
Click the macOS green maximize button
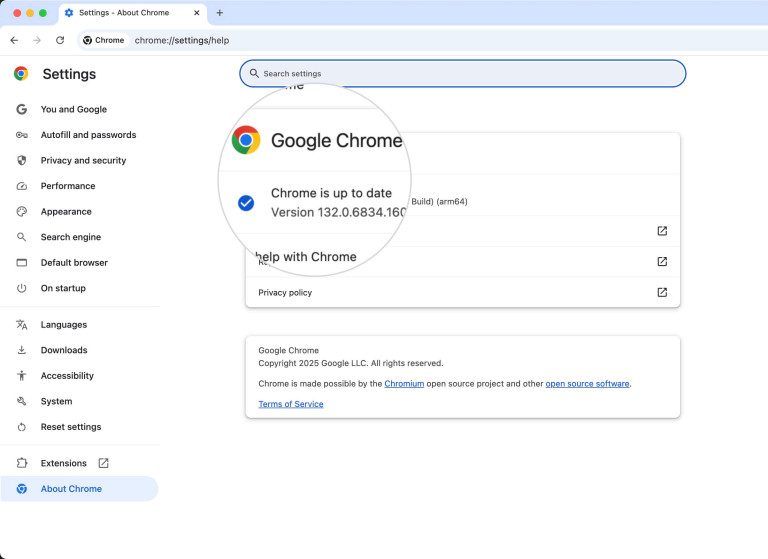click(x=43, y=13)
